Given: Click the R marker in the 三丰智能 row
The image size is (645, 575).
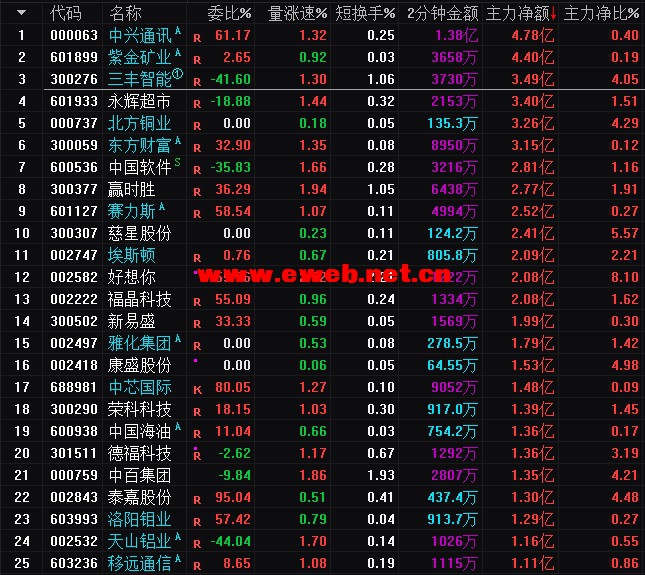Looking at the screenshot, I should point(197,82).
